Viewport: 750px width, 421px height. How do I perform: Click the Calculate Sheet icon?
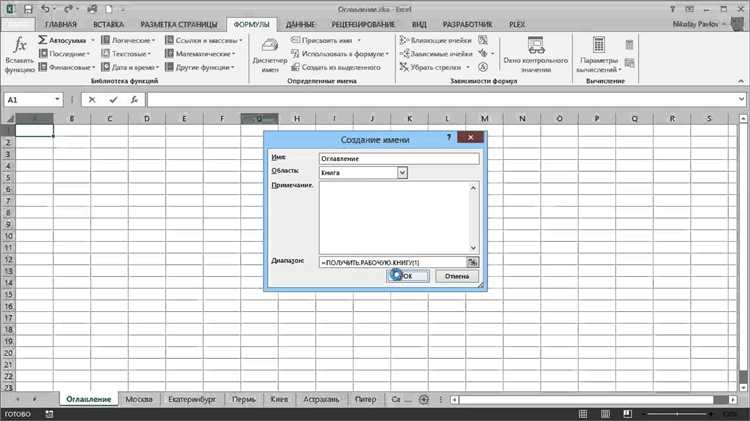(629, 63)
